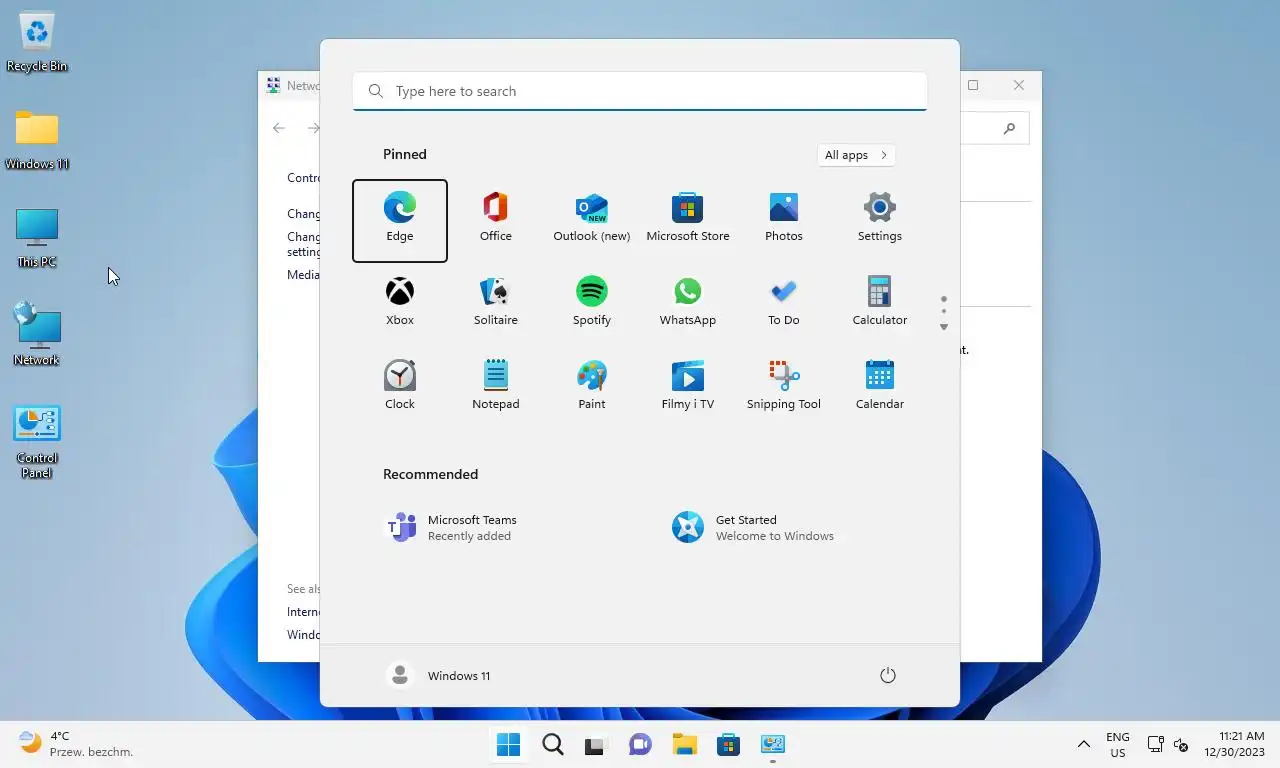Open the Edge pinned app
1280x768 pixels.
pyautogui.click(x=400, y=221)
